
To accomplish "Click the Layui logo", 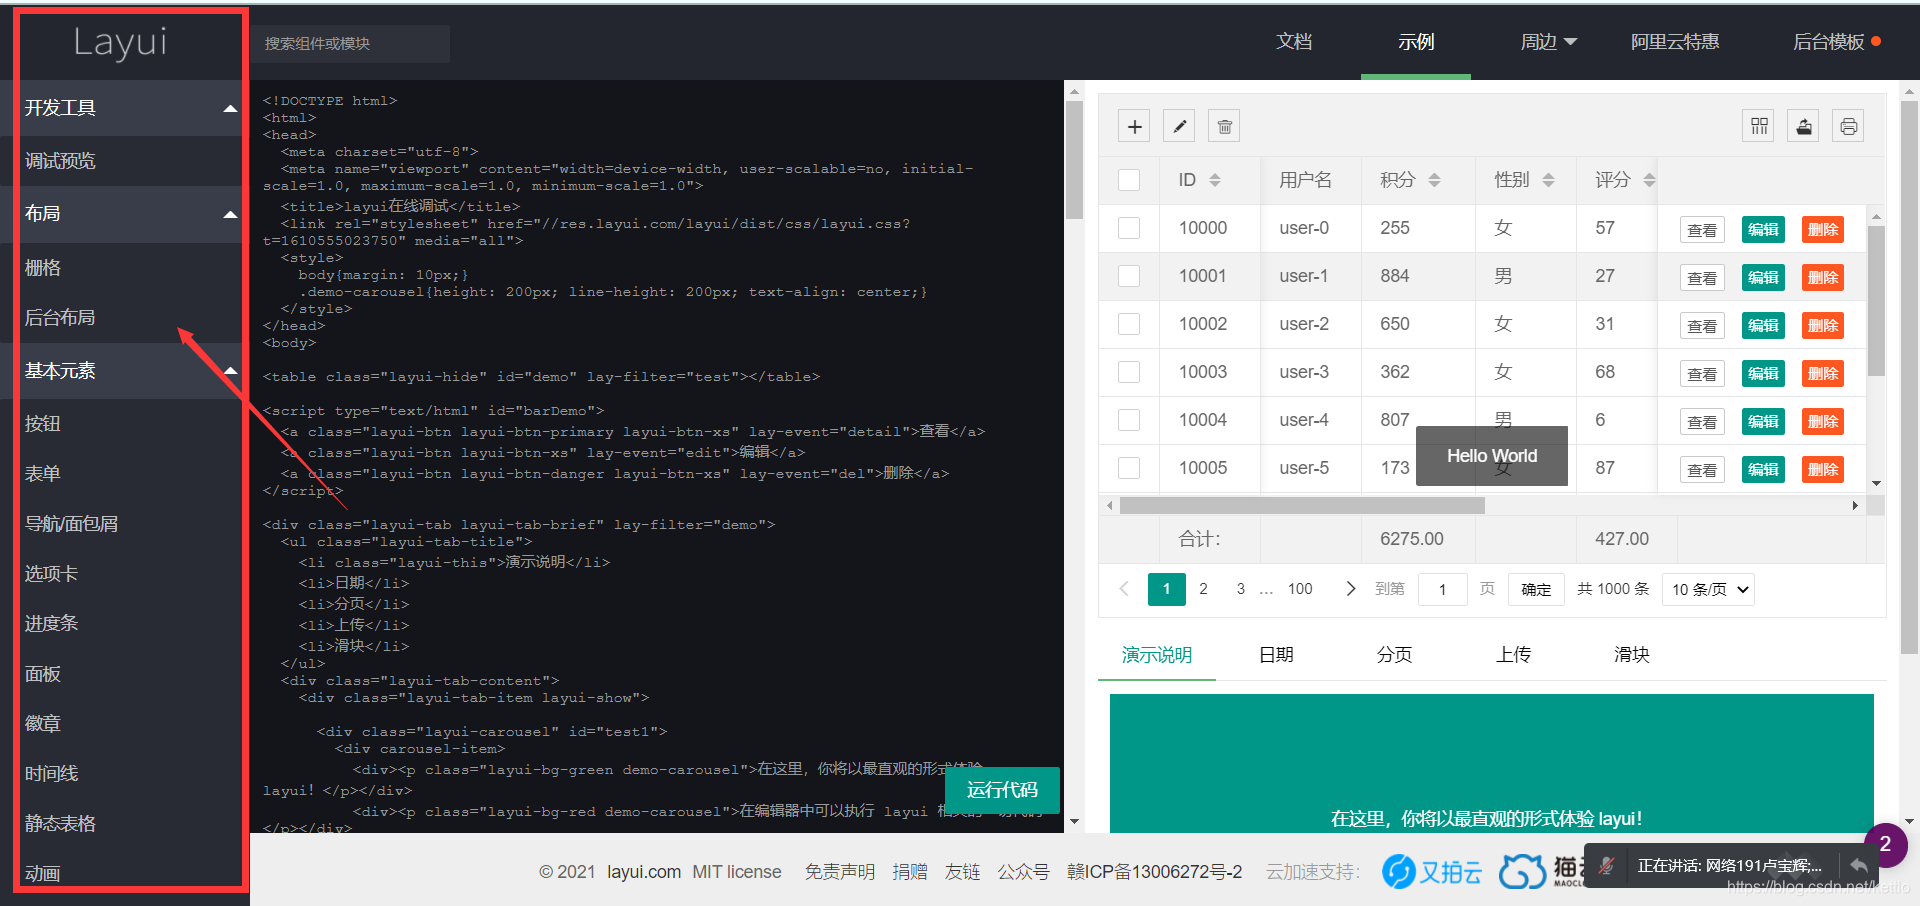I will (120, 43).
